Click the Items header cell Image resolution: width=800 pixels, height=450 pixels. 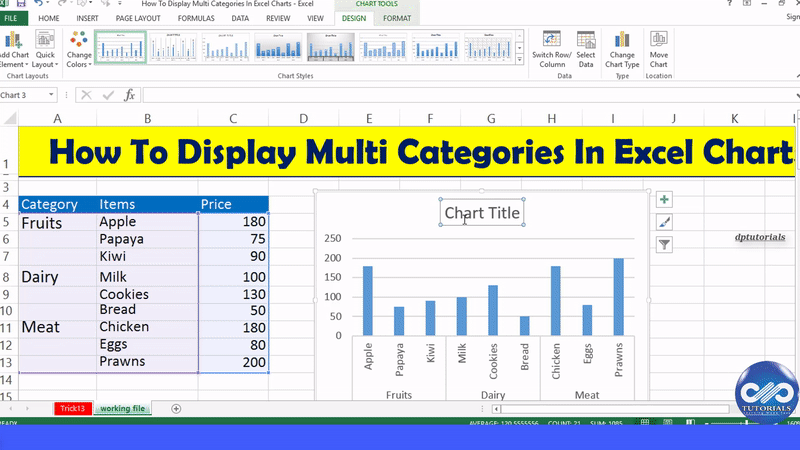click(147, 204)
